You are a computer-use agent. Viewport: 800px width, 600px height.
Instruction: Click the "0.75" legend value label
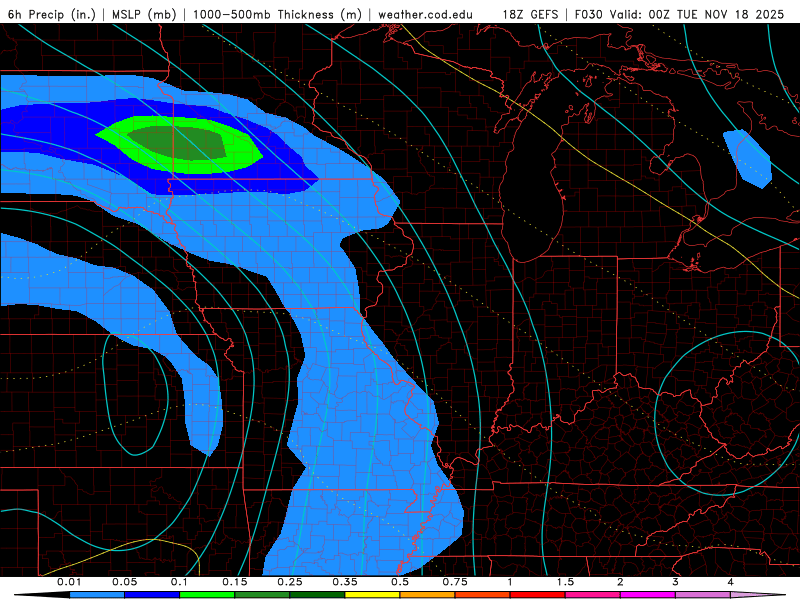click(455, 582)
